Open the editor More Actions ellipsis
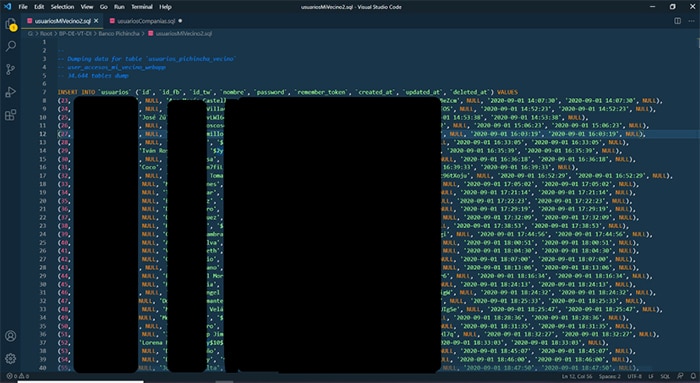The width and height of the screenshot is (700, 383). (x=691, y=21)
